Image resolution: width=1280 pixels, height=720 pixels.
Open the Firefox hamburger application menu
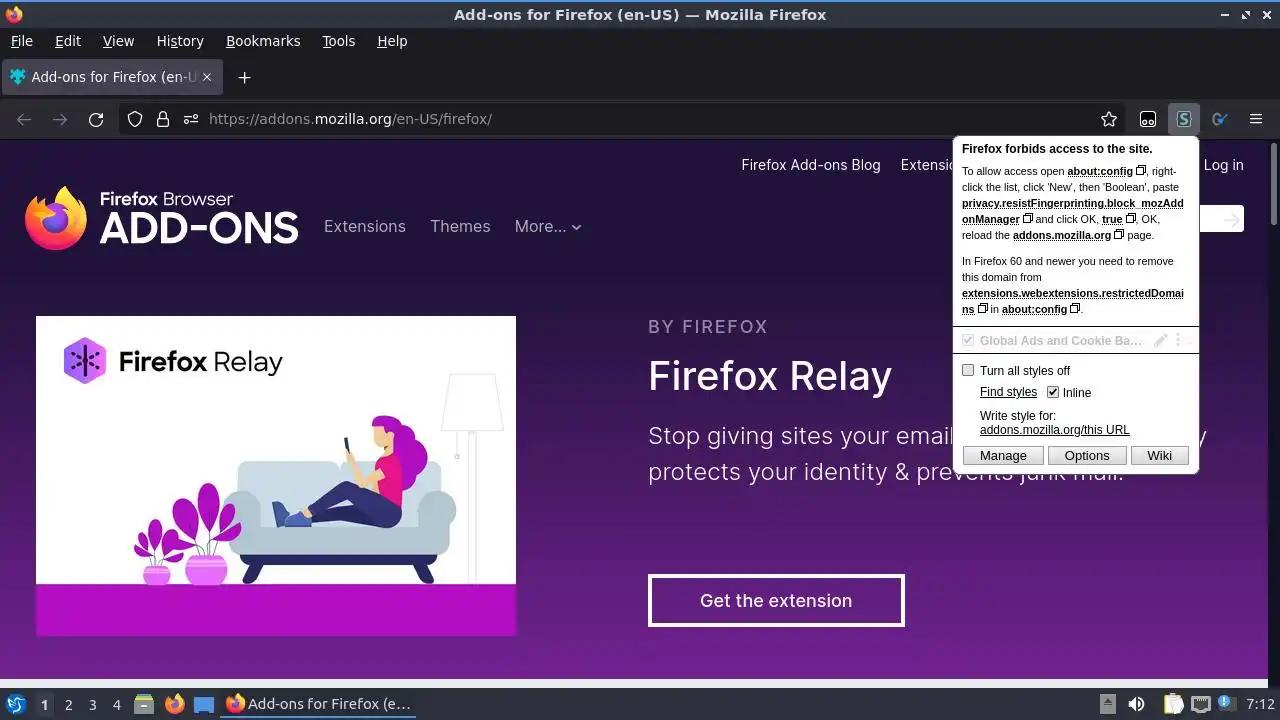[1256, 119]
